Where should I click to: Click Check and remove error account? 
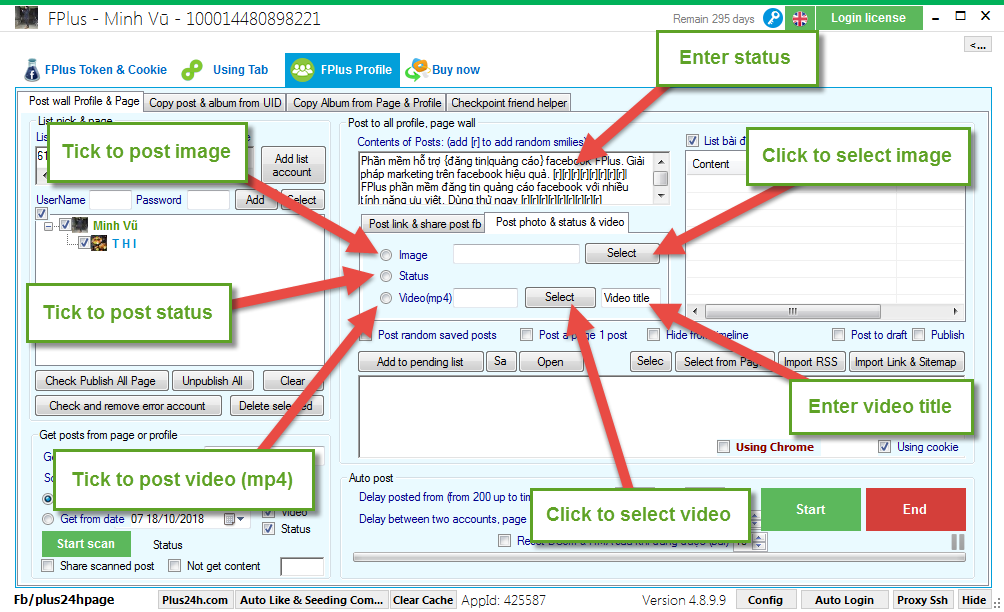[x=128, y=406]
